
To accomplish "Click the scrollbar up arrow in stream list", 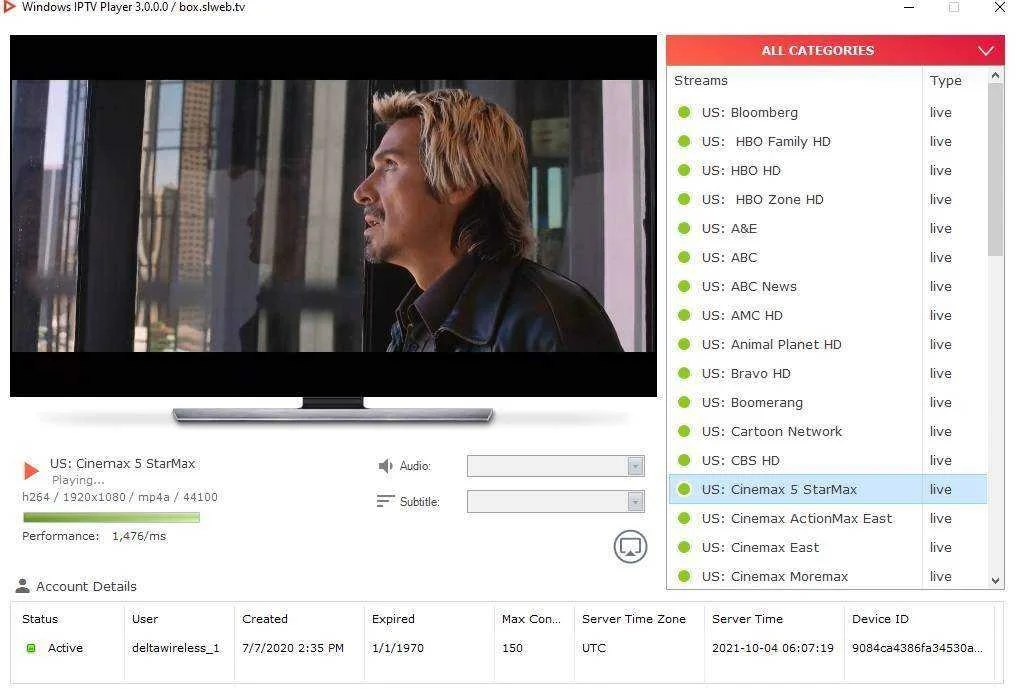I will pyautogui.click(x=996, y=75).
